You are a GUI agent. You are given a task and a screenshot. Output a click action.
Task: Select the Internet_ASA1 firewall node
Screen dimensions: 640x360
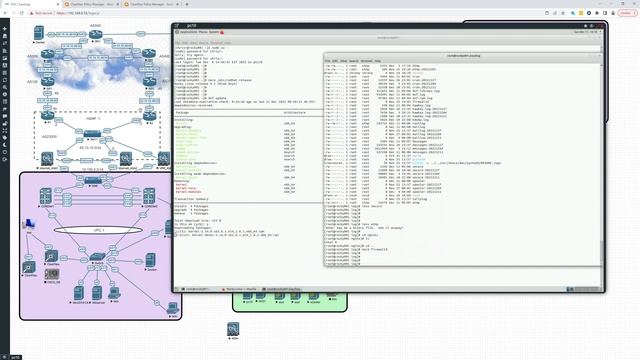tap(47, 158)
